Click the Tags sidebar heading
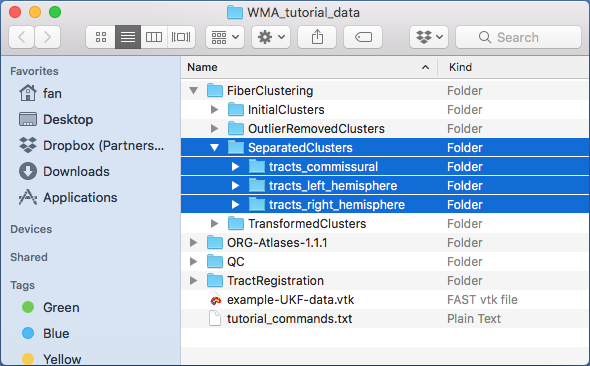The image size is (590, 366). click(x=23, y=285)
